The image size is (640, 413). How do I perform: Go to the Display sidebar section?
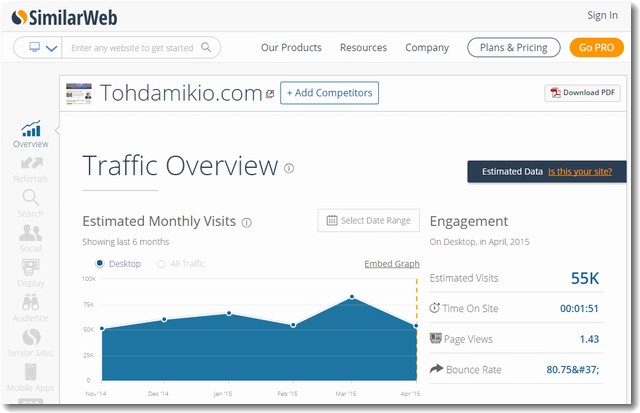[x=31, y=273]
